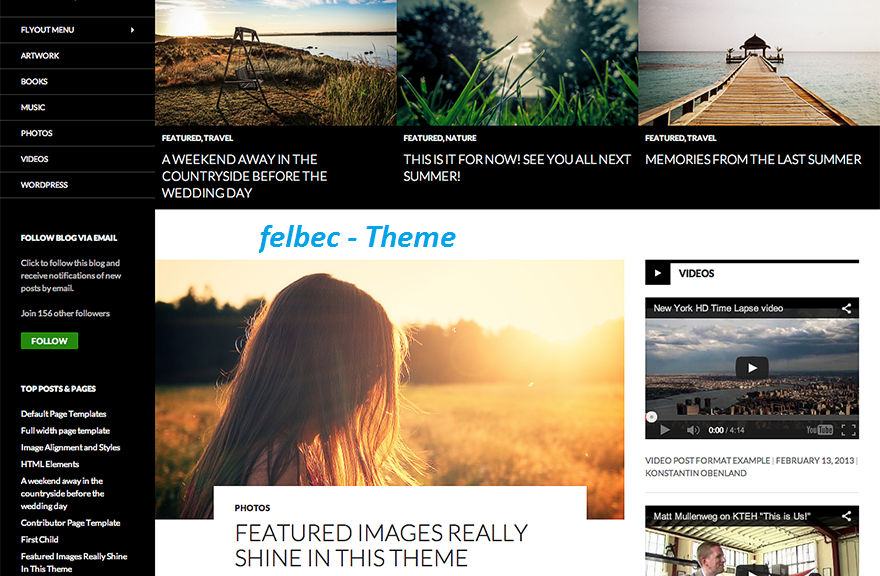The image size is (880, 576).
Task: Expand the Flyout Menu arrow
Action: (x=132, y=30)
